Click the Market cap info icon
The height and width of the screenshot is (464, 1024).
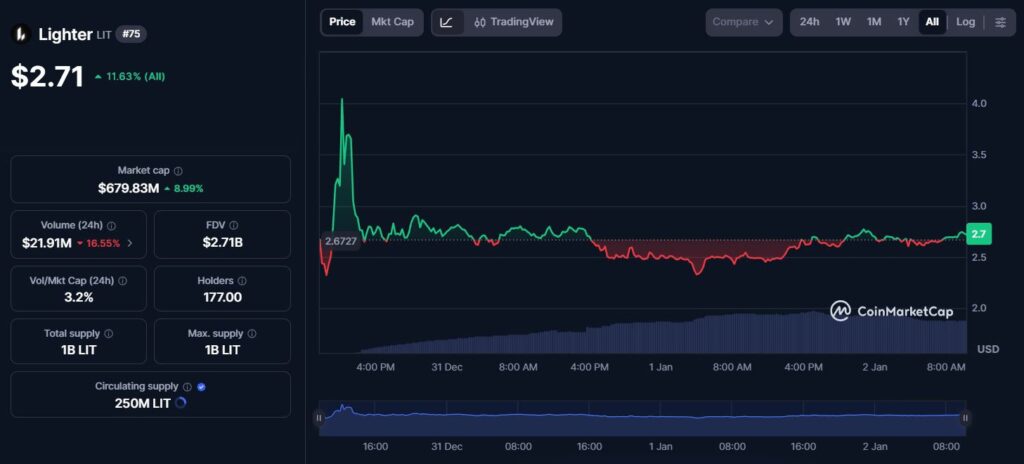point(178,171)
